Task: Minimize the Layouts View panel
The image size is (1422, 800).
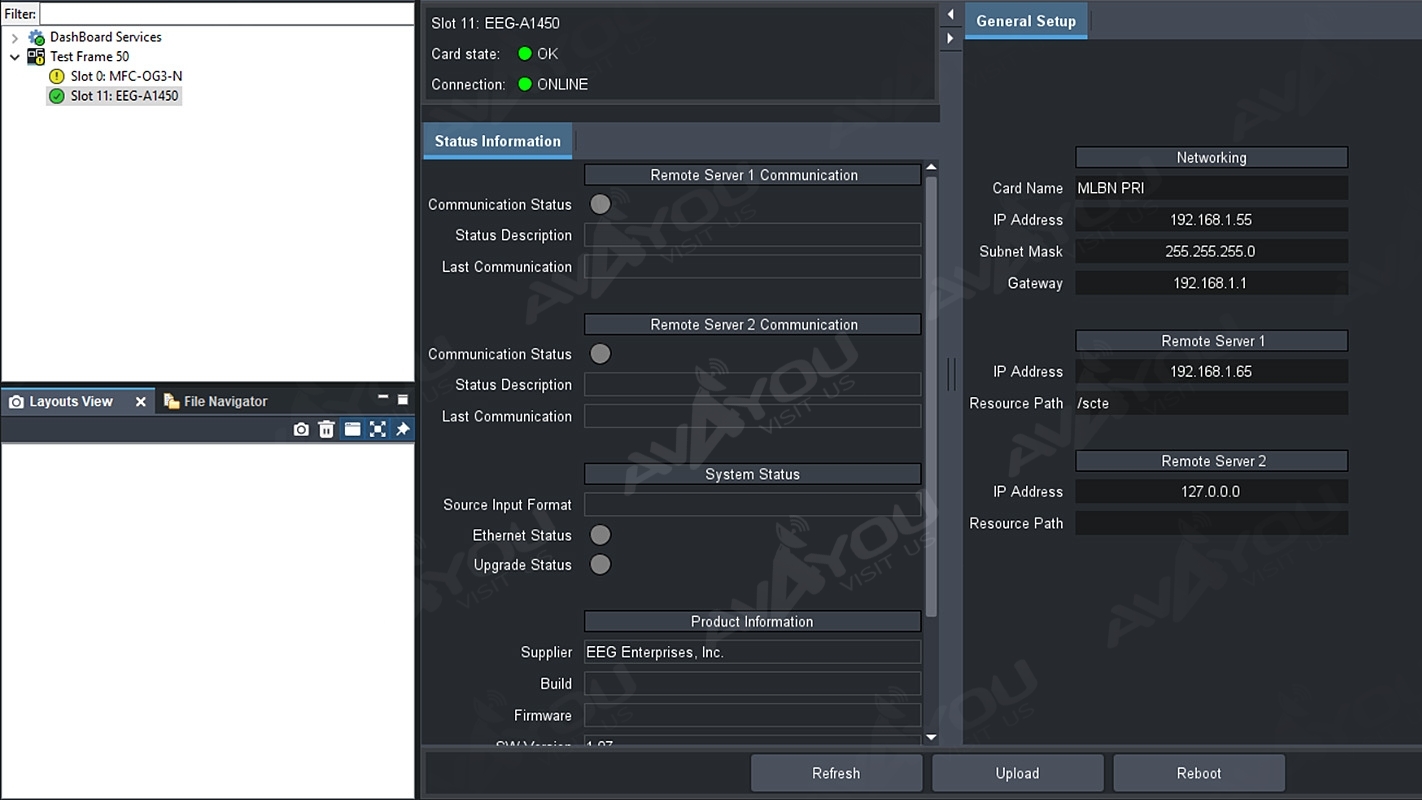Action: pos(382,399)
